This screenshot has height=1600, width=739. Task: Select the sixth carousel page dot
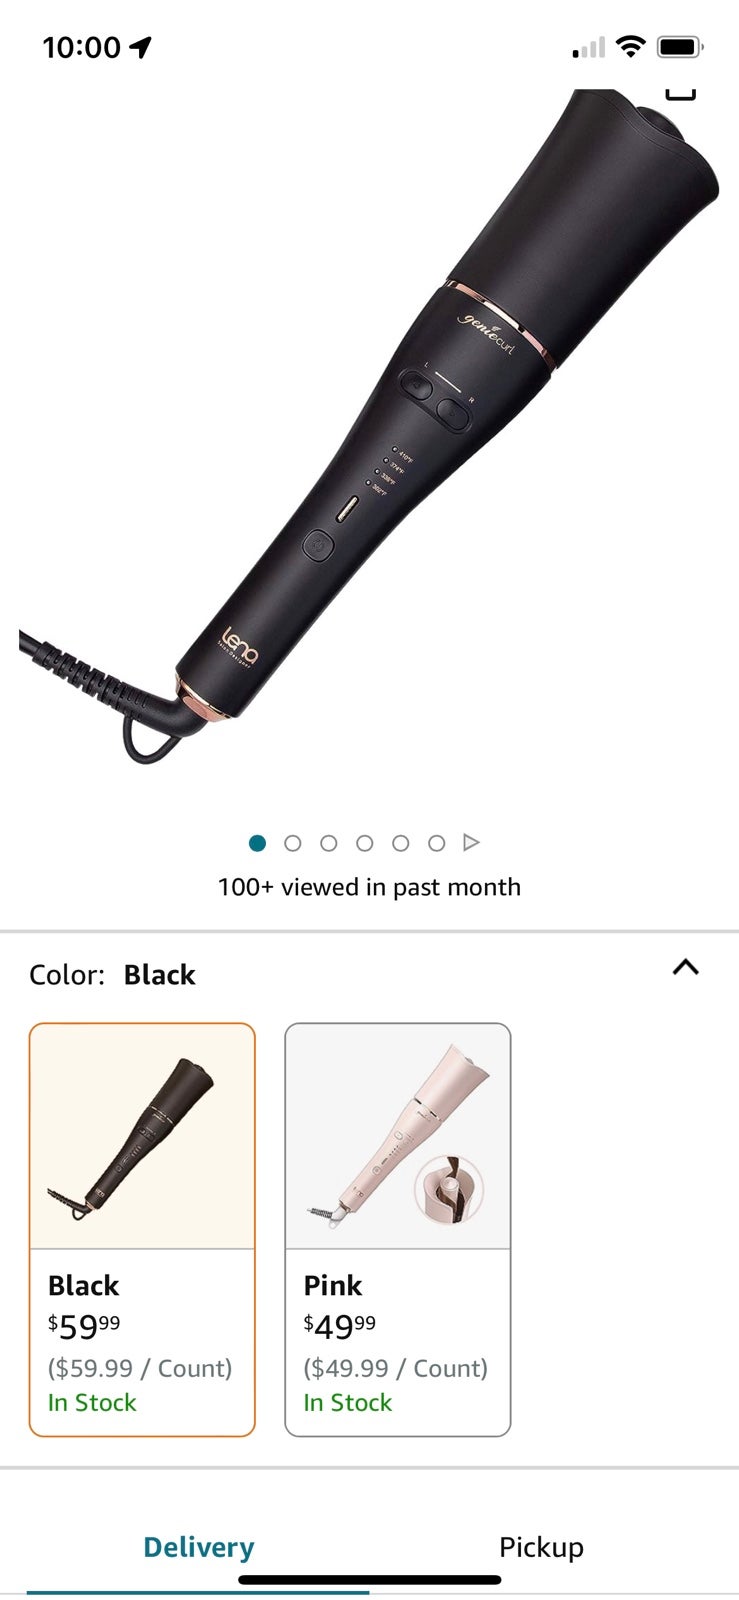[436, 843]
